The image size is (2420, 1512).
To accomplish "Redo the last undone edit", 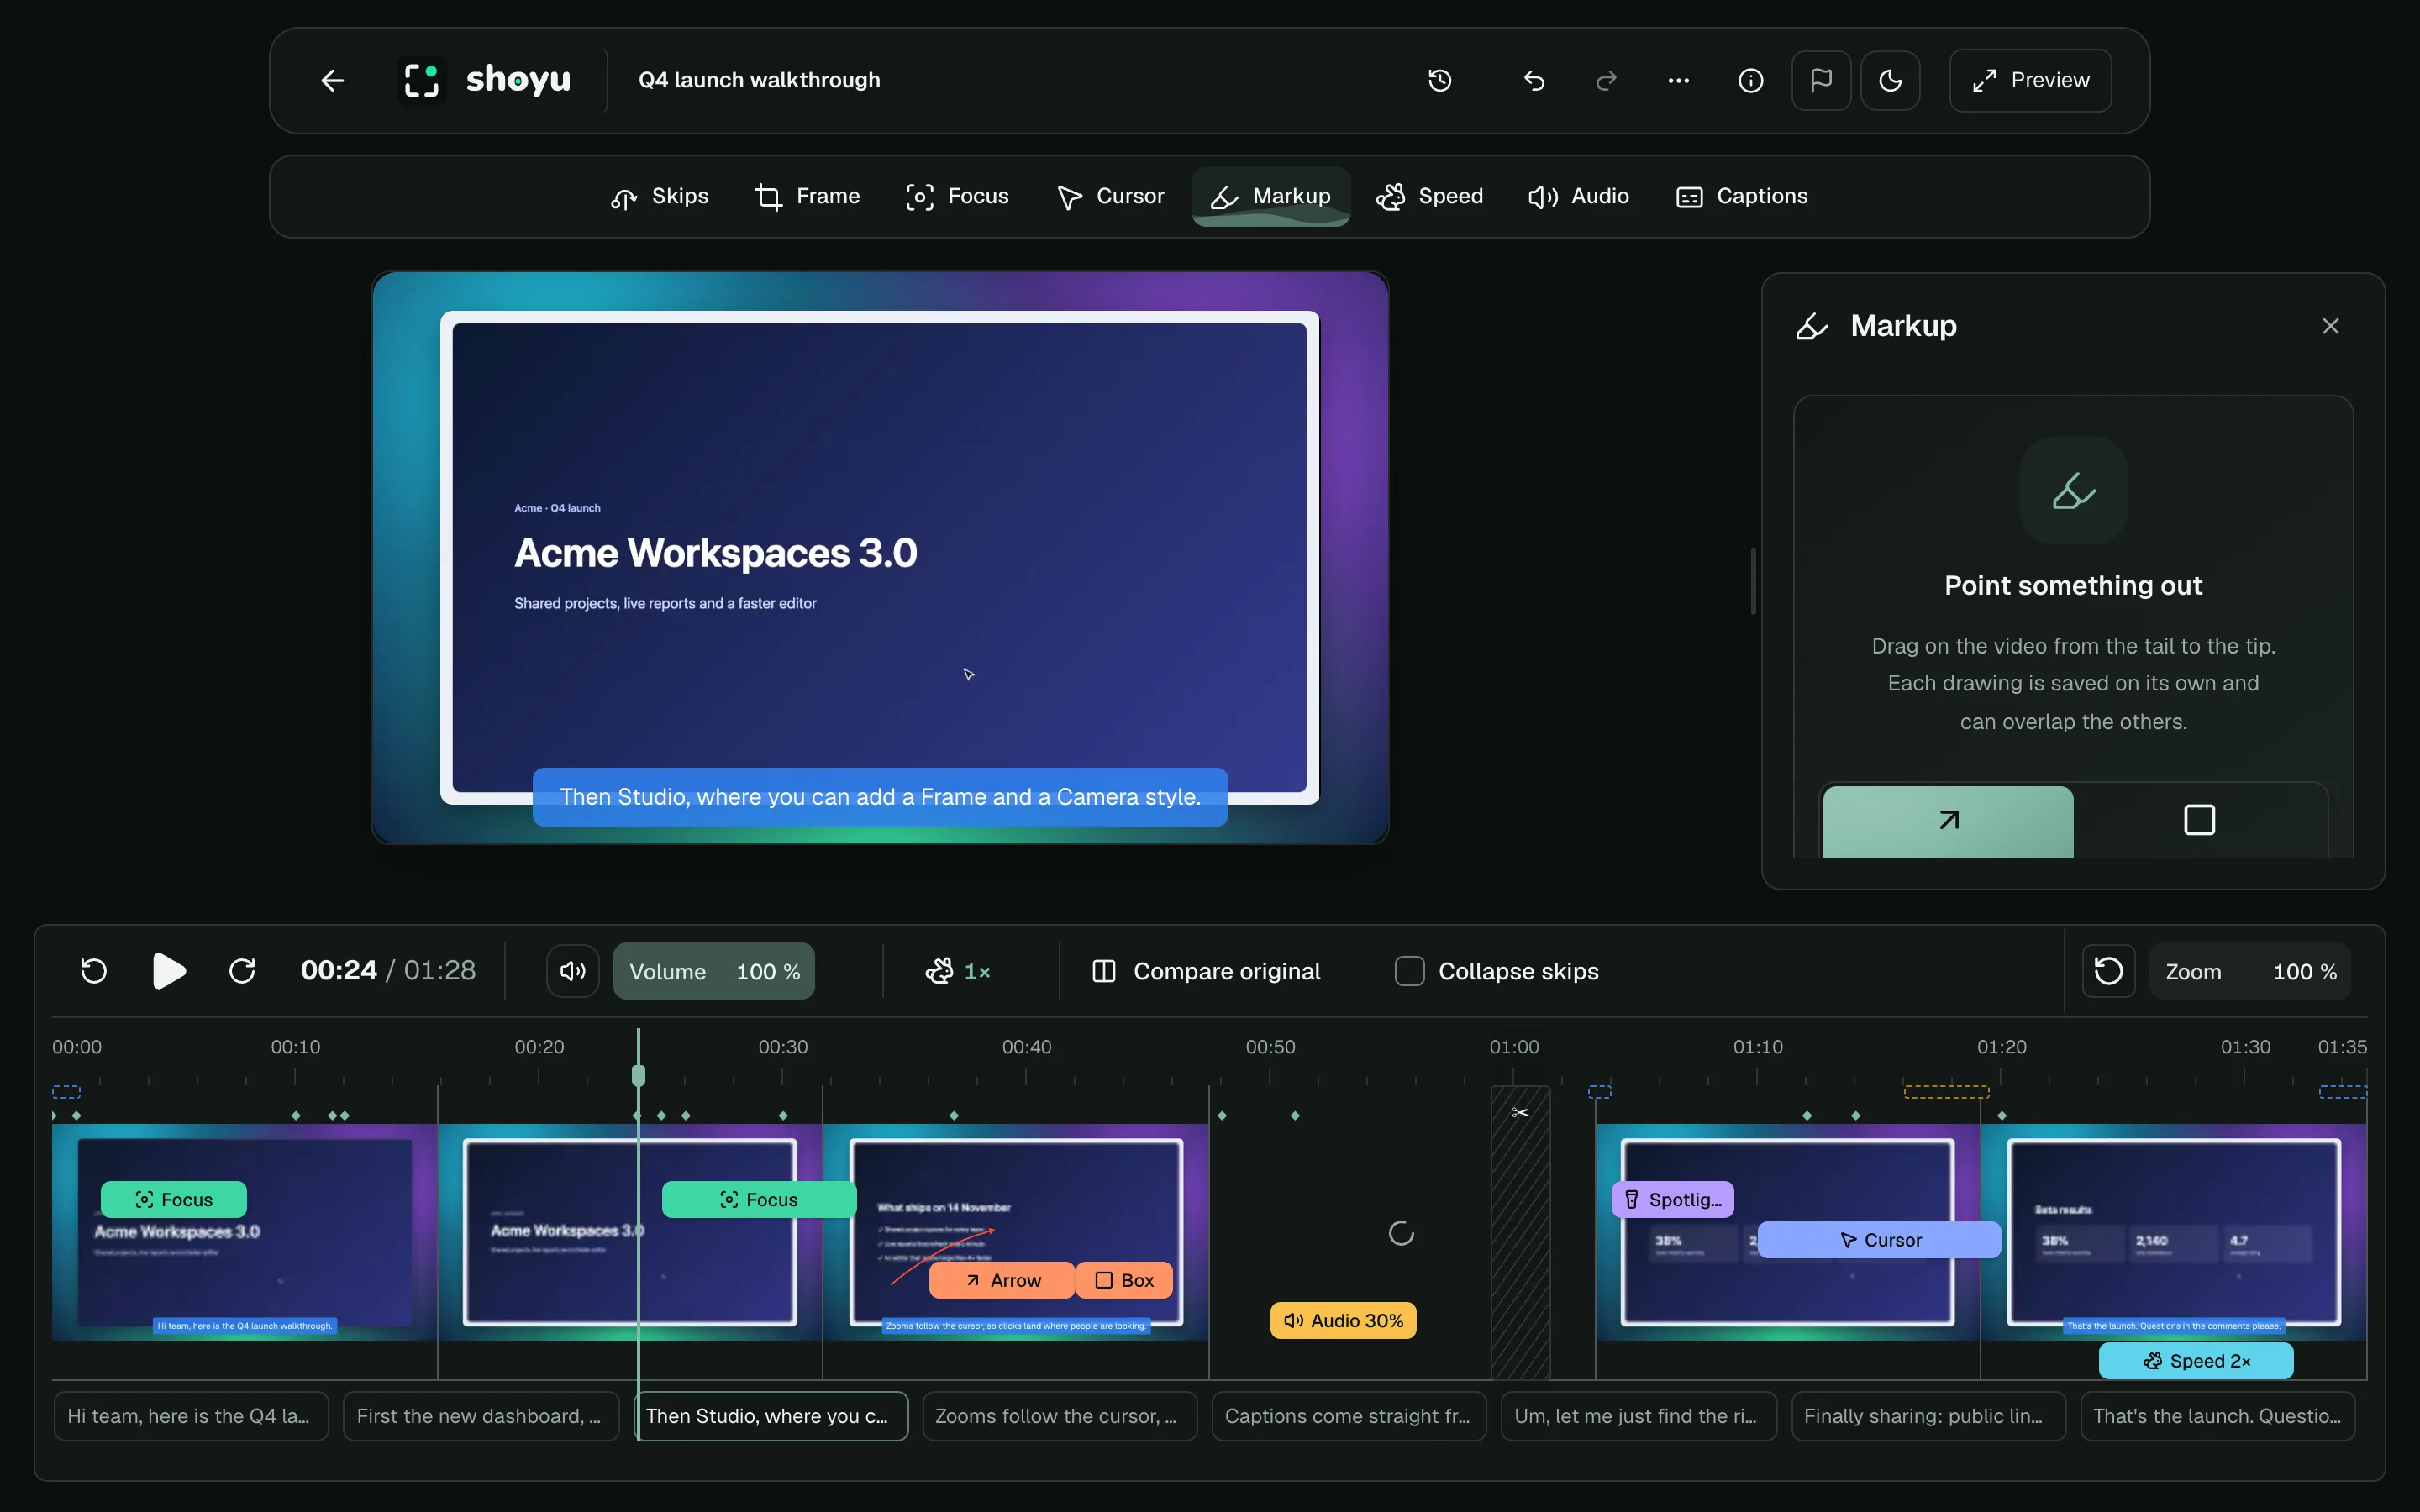I will tap(1606, 80).
